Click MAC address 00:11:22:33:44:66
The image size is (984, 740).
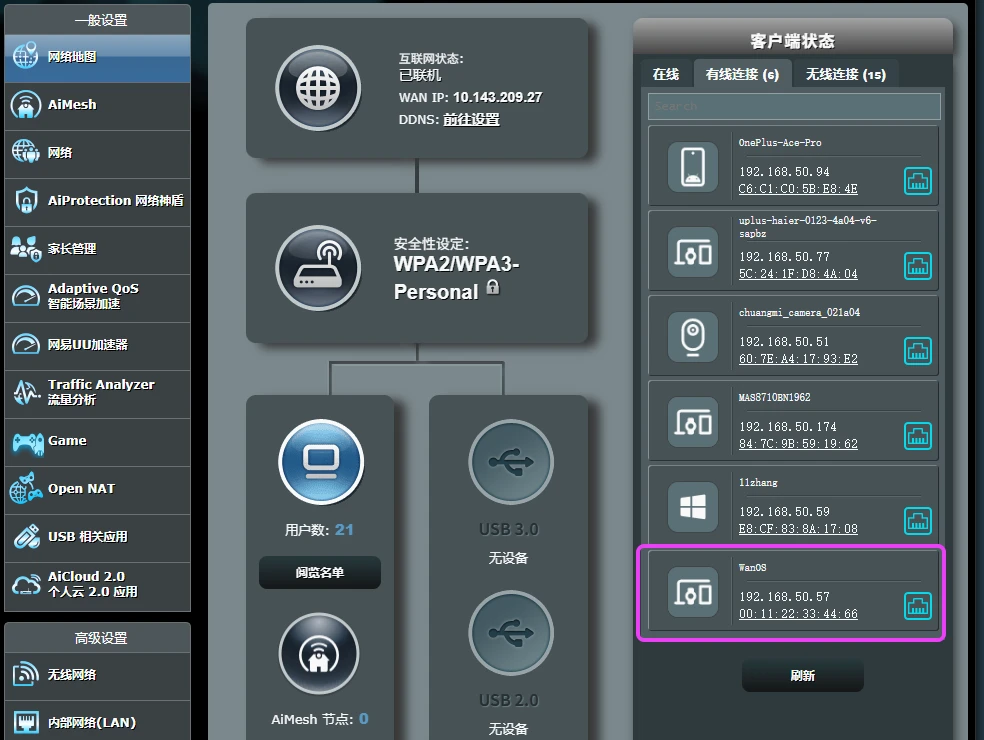point(798,614)
